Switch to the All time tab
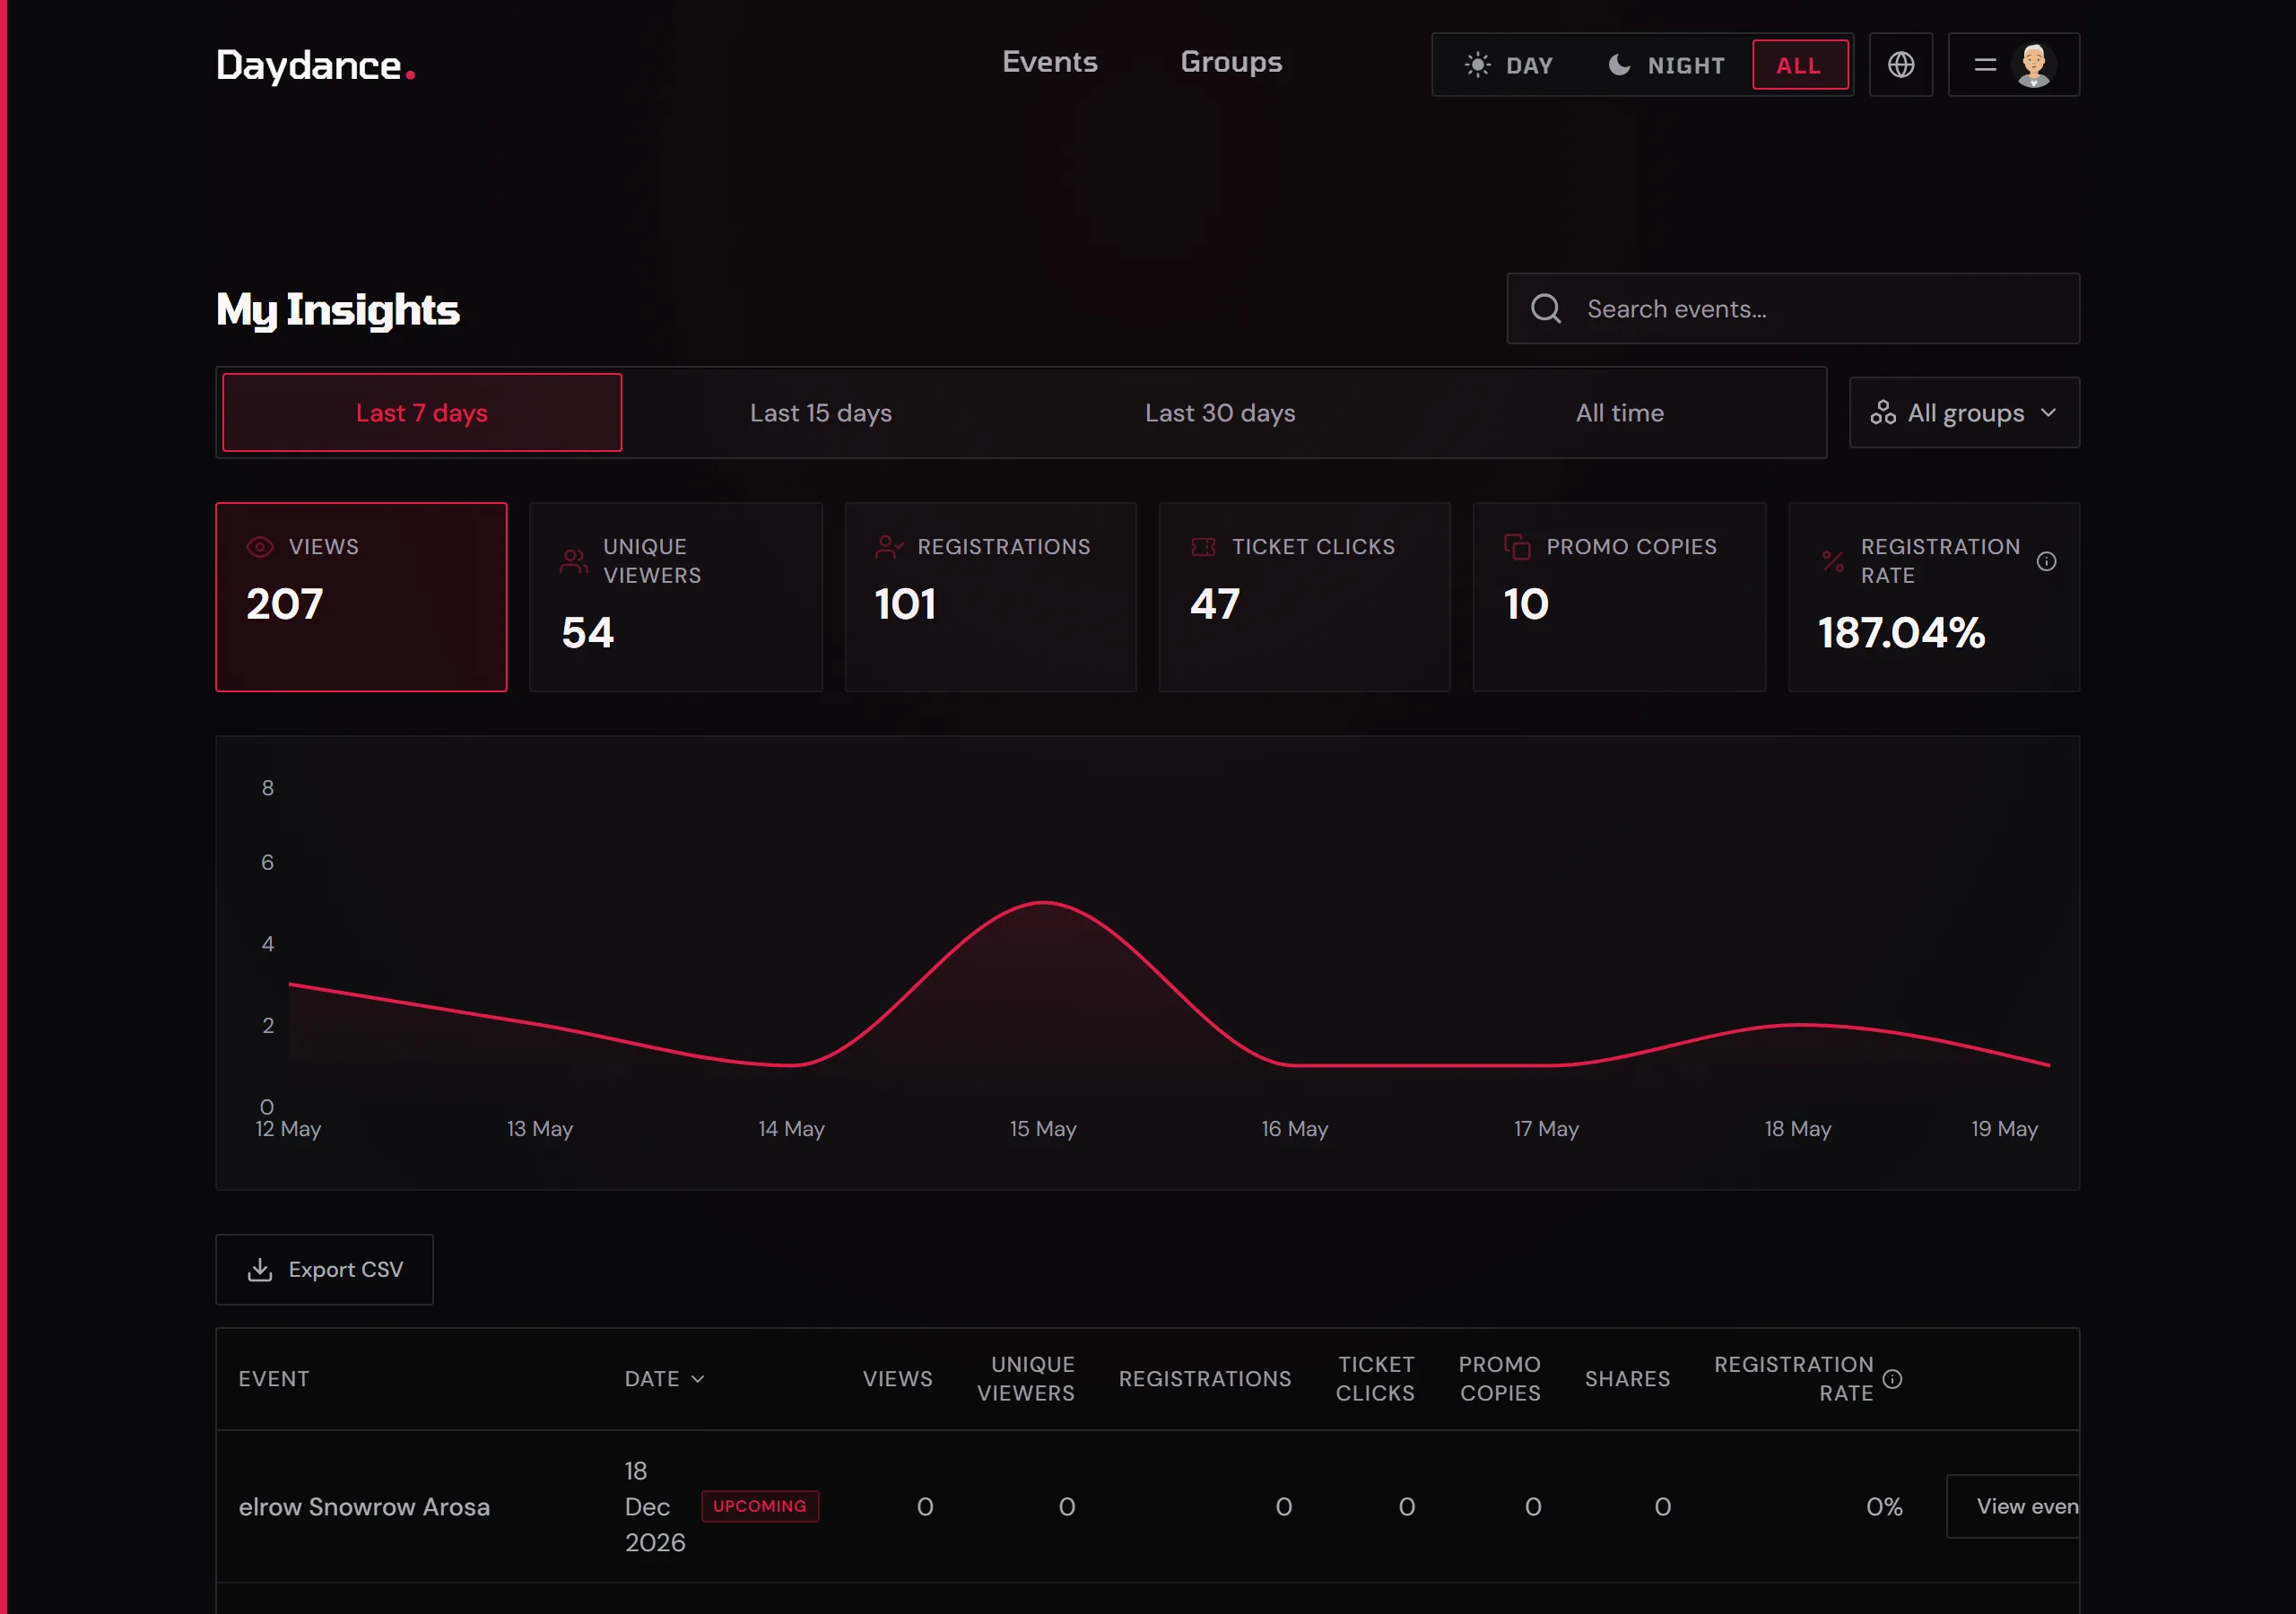 (x=1620, y=413)
